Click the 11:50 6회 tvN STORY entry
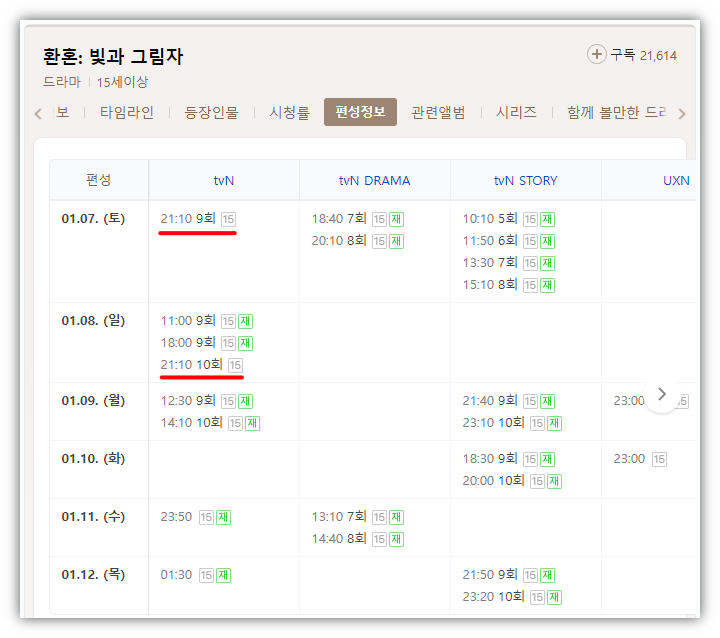 [509, 241]
